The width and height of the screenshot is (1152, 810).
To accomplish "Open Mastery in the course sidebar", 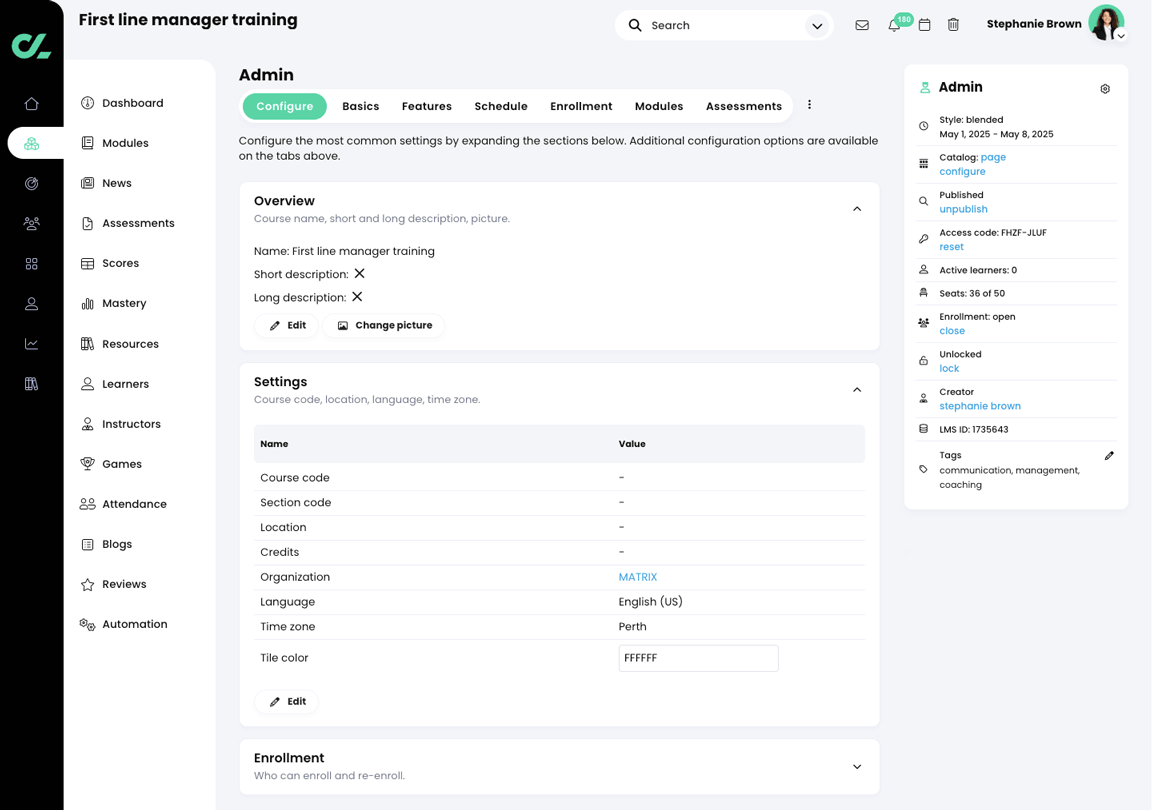I will coord(113,304).
